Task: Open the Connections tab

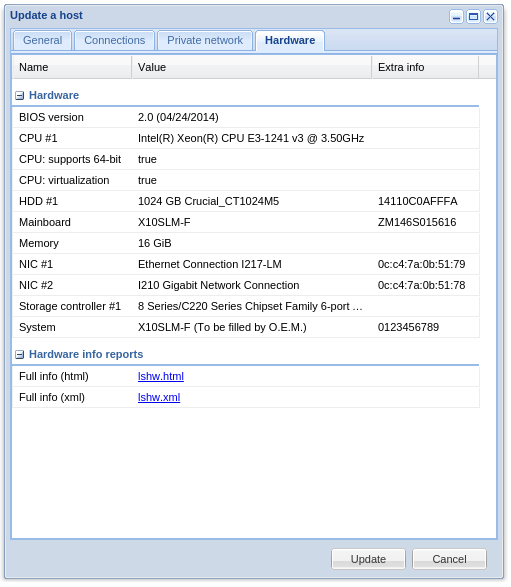Action: point(115,40)
